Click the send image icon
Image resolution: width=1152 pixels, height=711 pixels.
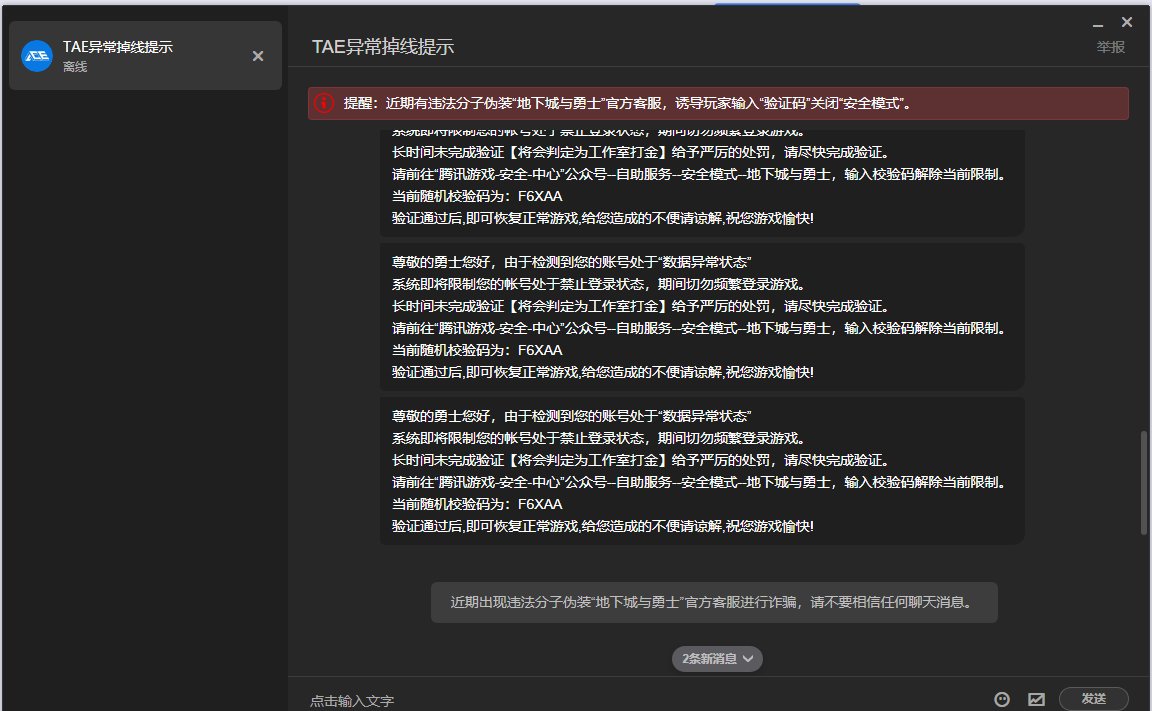1036,699
